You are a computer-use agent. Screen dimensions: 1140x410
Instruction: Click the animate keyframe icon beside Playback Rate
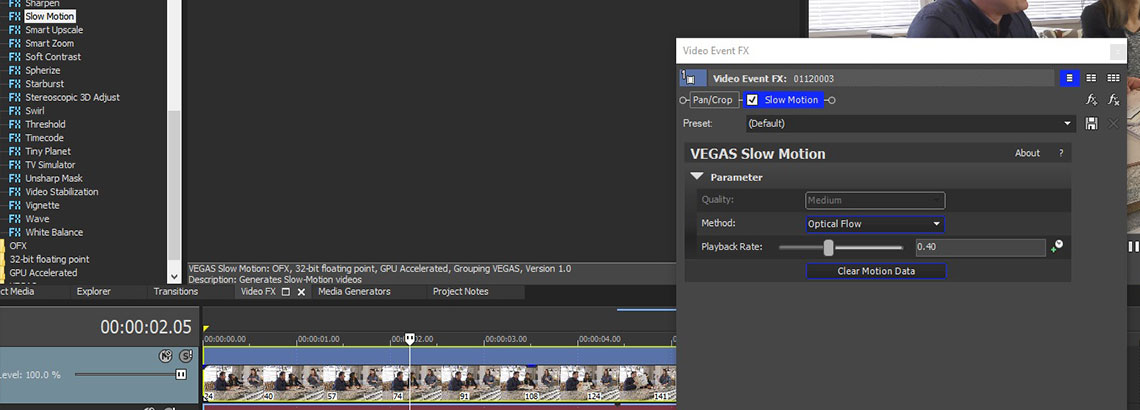[1056, 247]
